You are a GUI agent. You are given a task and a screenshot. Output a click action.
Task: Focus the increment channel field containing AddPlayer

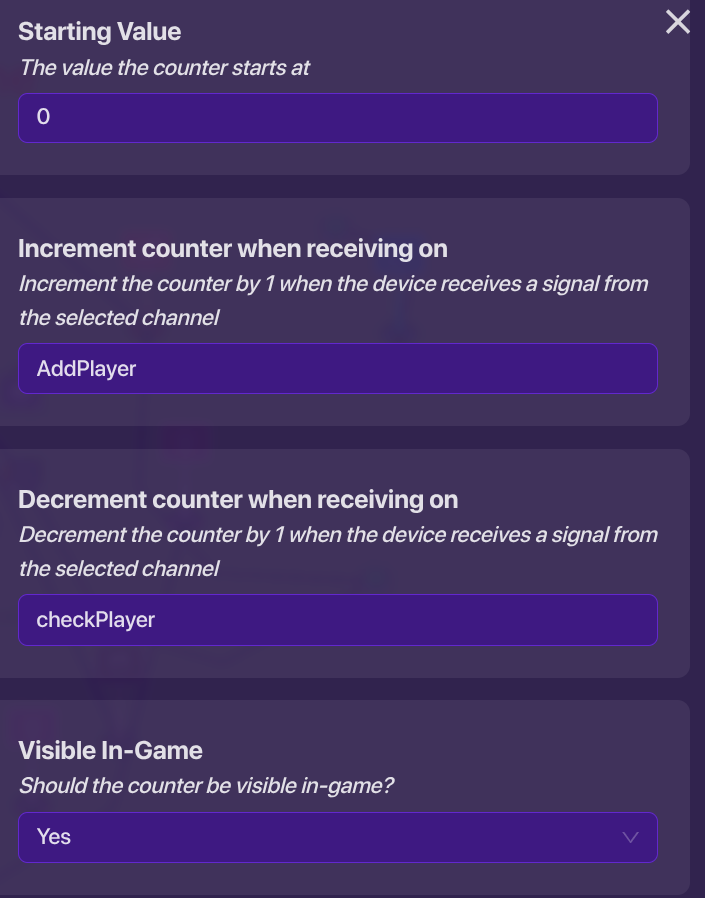click(x=337, y=369)
